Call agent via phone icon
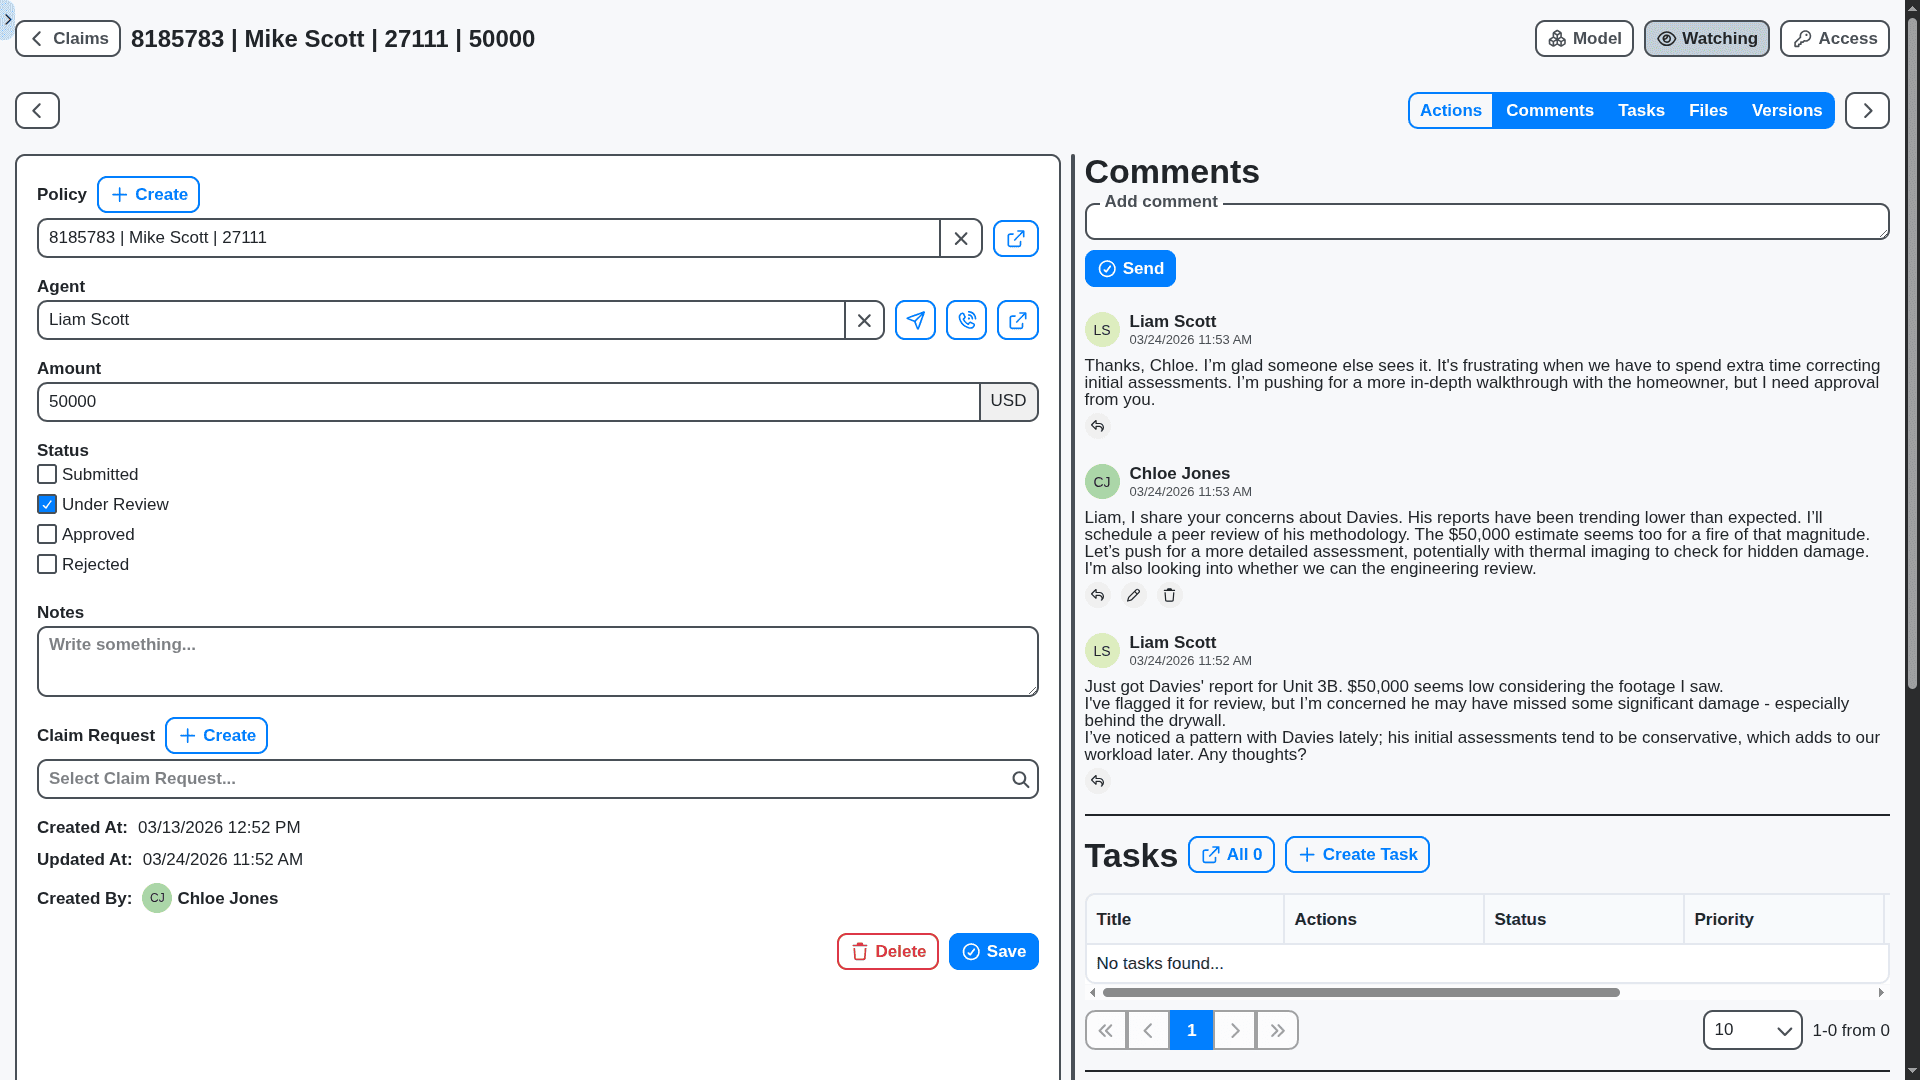 [x=966, y=320]
